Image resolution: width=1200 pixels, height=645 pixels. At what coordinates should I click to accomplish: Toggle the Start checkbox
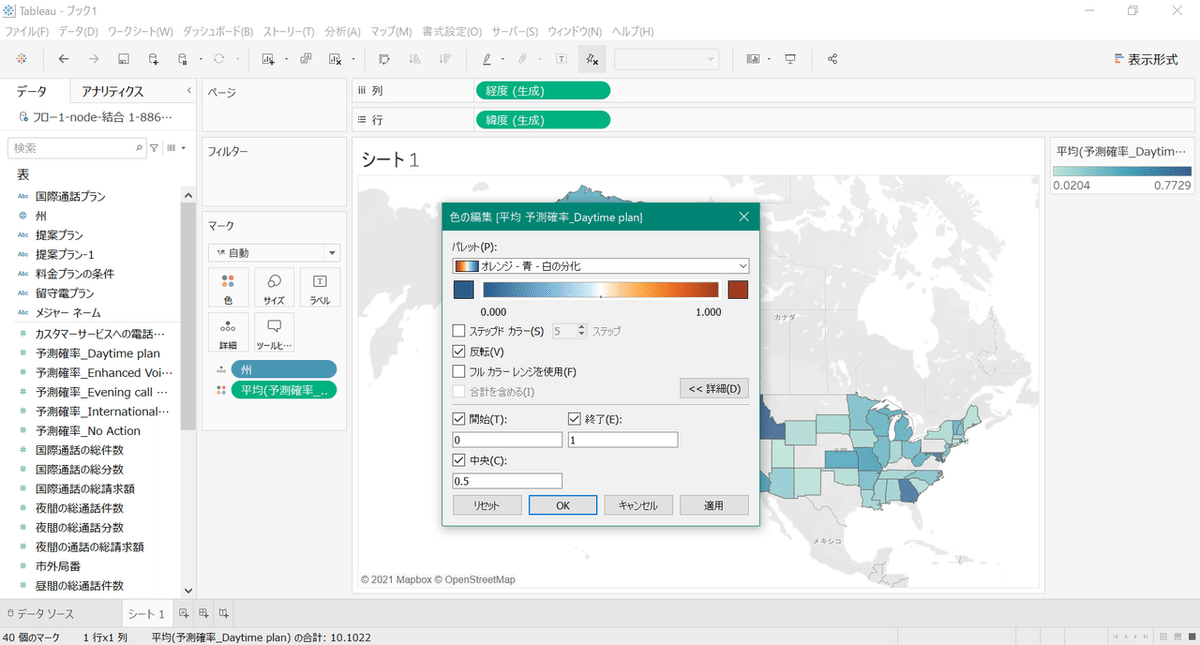pyautogui.click(x=459, y=419)
